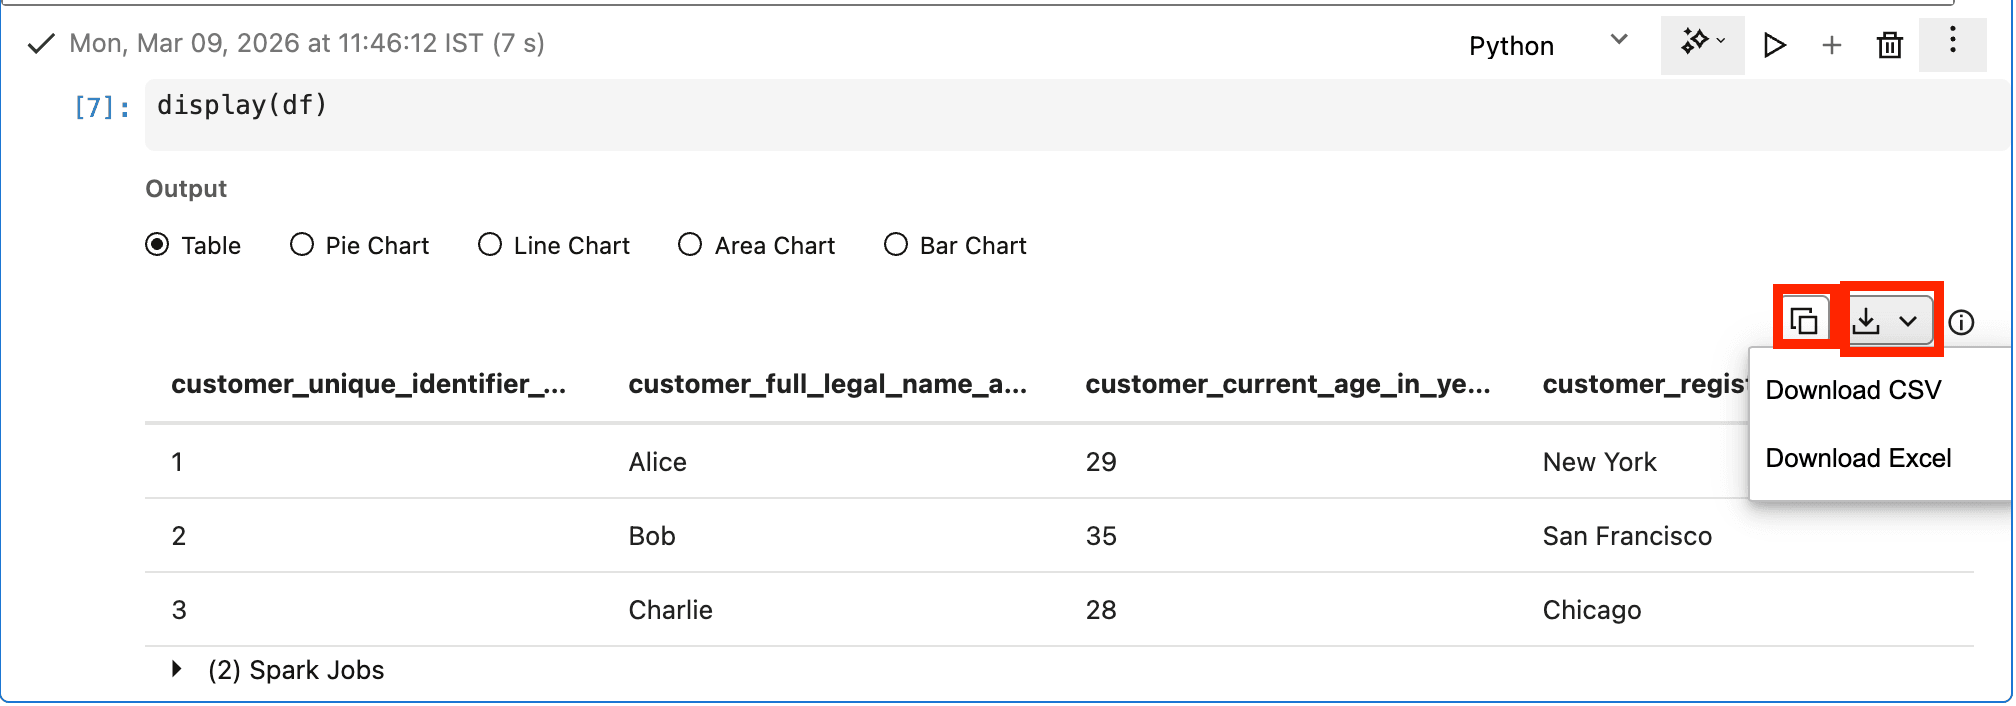Switch output to Area Chart

(690, 245)
